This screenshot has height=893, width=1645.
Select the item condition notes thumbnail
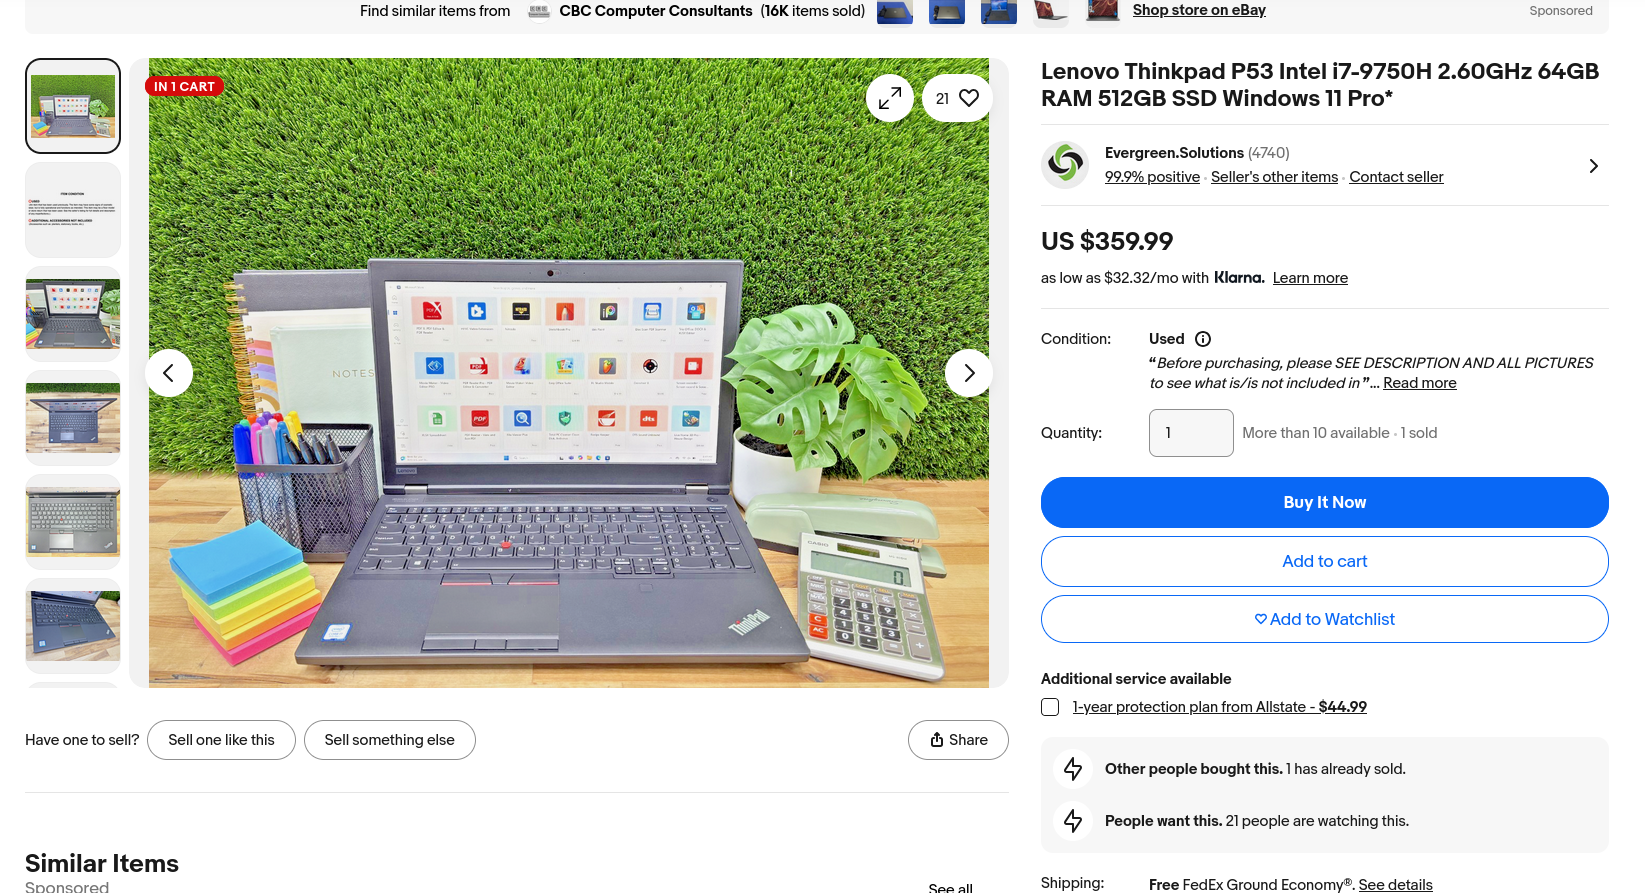[73, 210]
